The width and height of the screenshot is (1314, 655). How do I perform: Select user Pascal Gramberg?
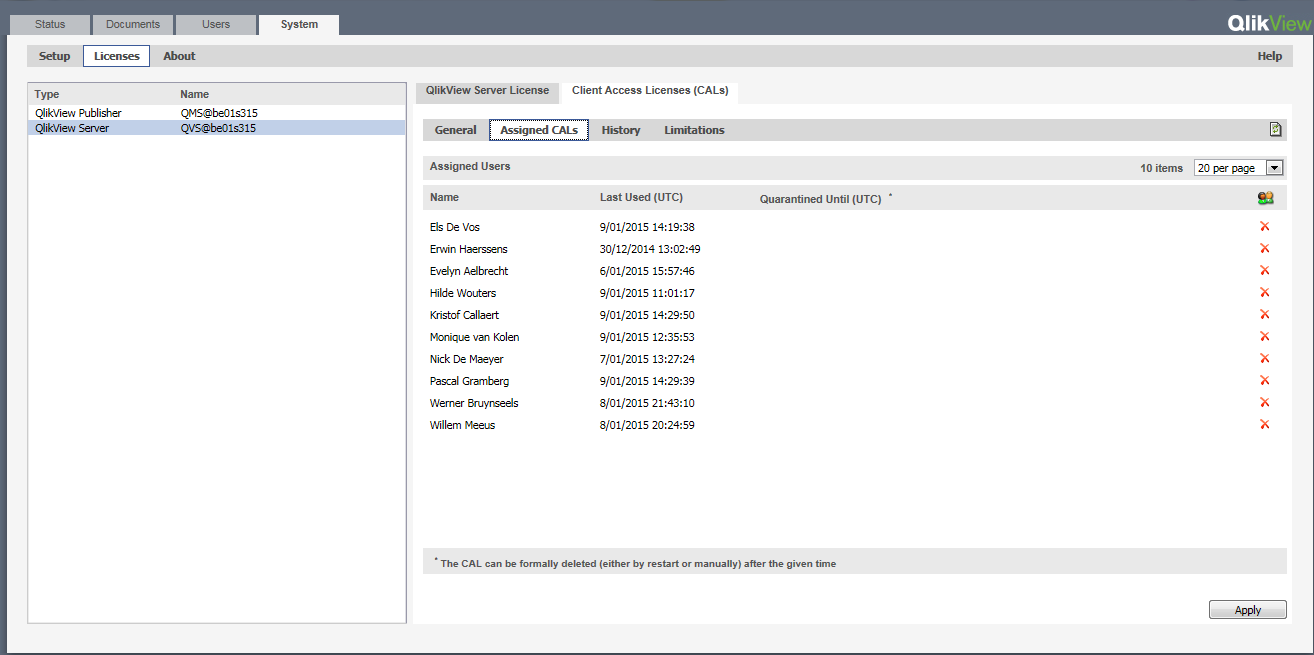(469, 381)
